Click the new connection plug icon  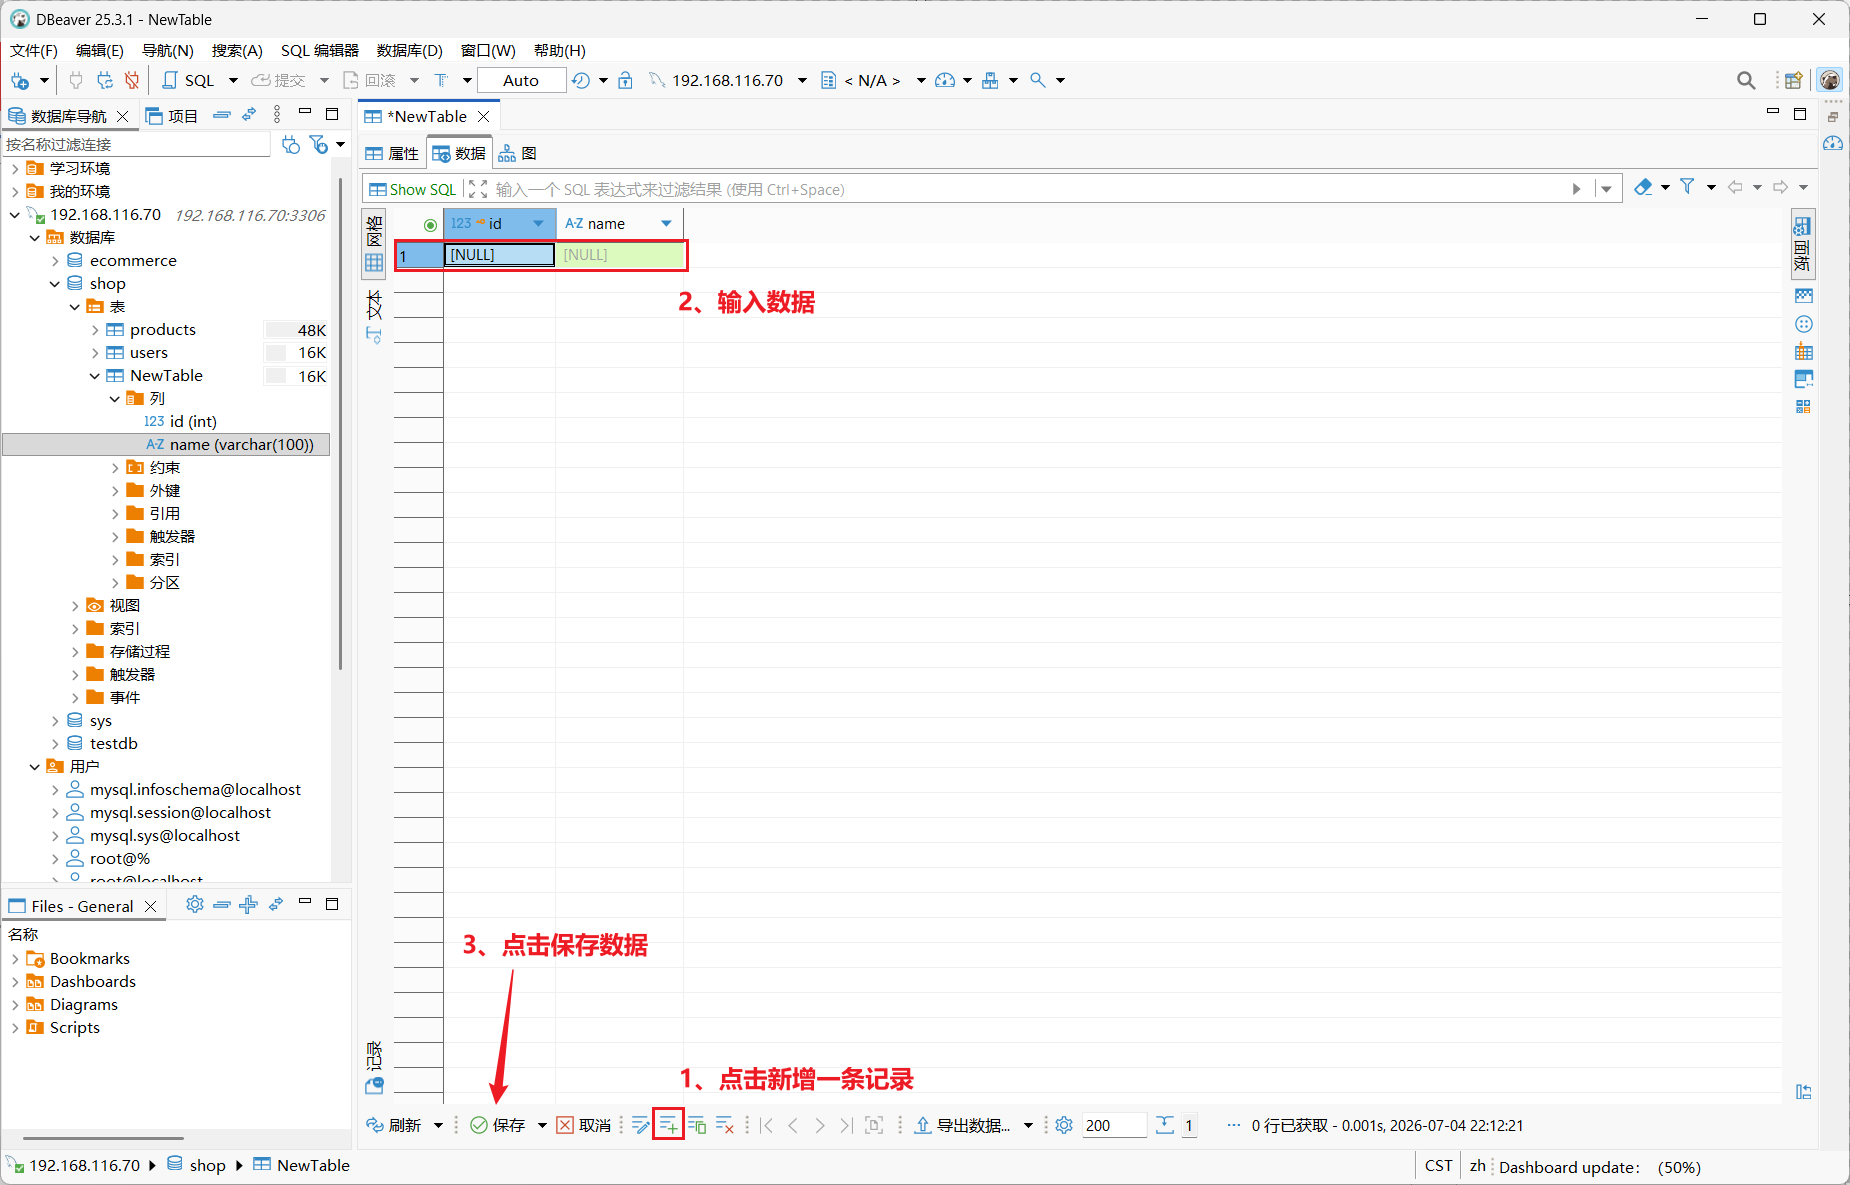19,80
